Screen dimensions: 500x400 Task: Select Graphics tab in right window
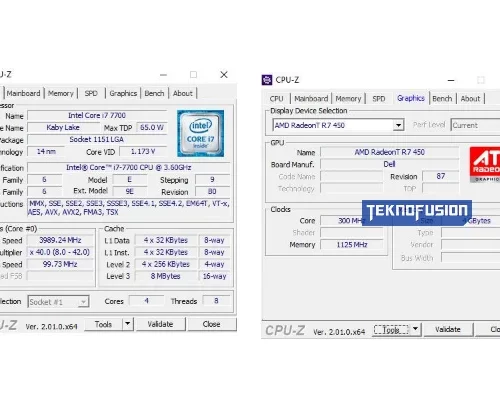tap(411, 98)
